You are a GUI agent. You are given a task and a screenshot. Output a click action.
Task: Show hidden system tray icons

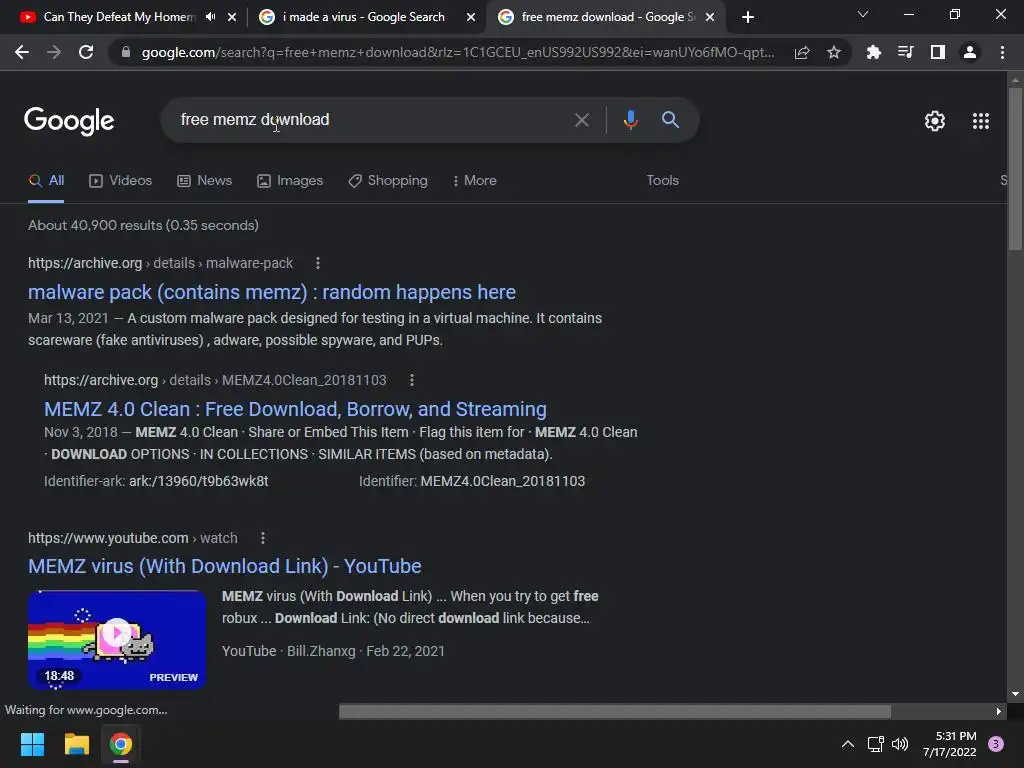click(x=848, y=744)
